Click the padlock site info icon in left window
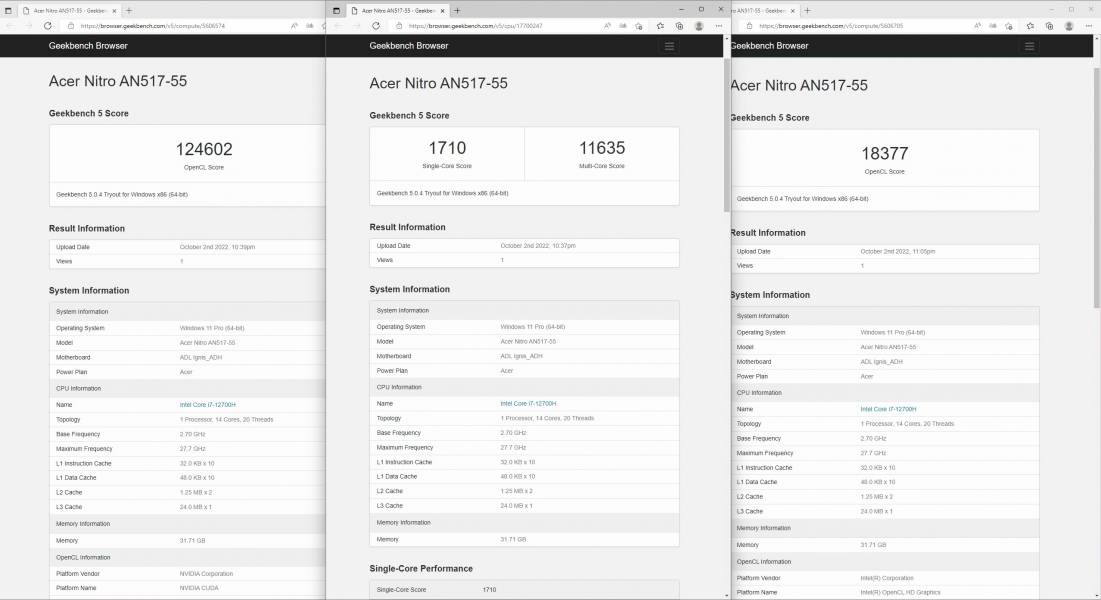The height and width of the screenshot is (600, 1101). point(71,26)
